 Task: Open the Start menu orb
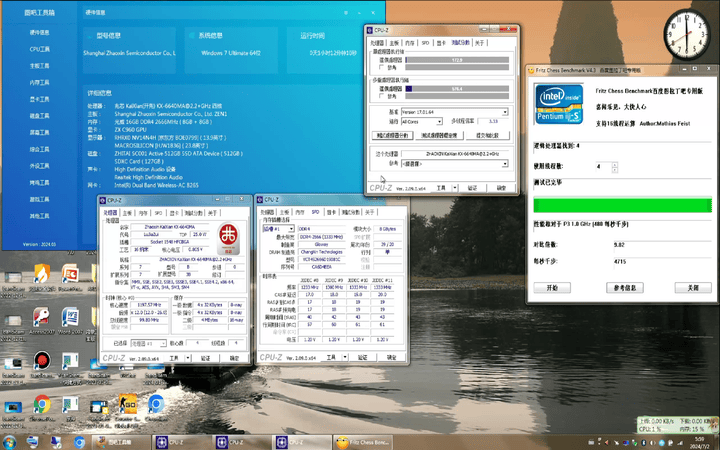[x=9, y=442]
